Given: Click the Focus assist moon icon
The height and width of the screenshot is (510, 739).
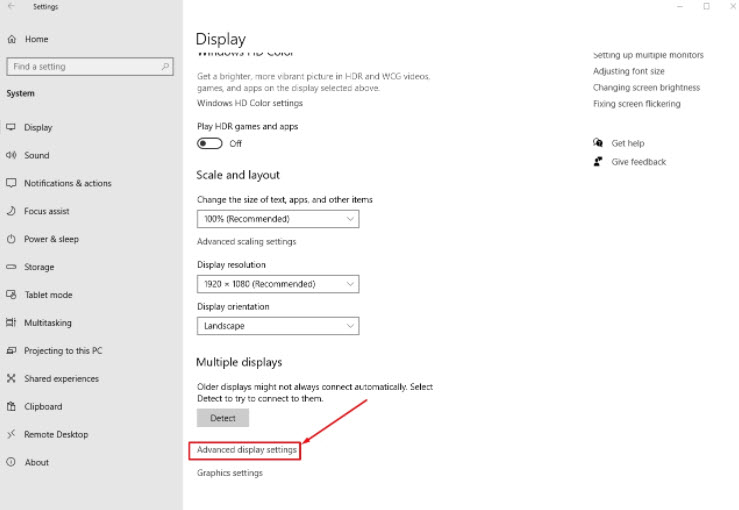Looking at the screenshot, I should coord(11,211).
